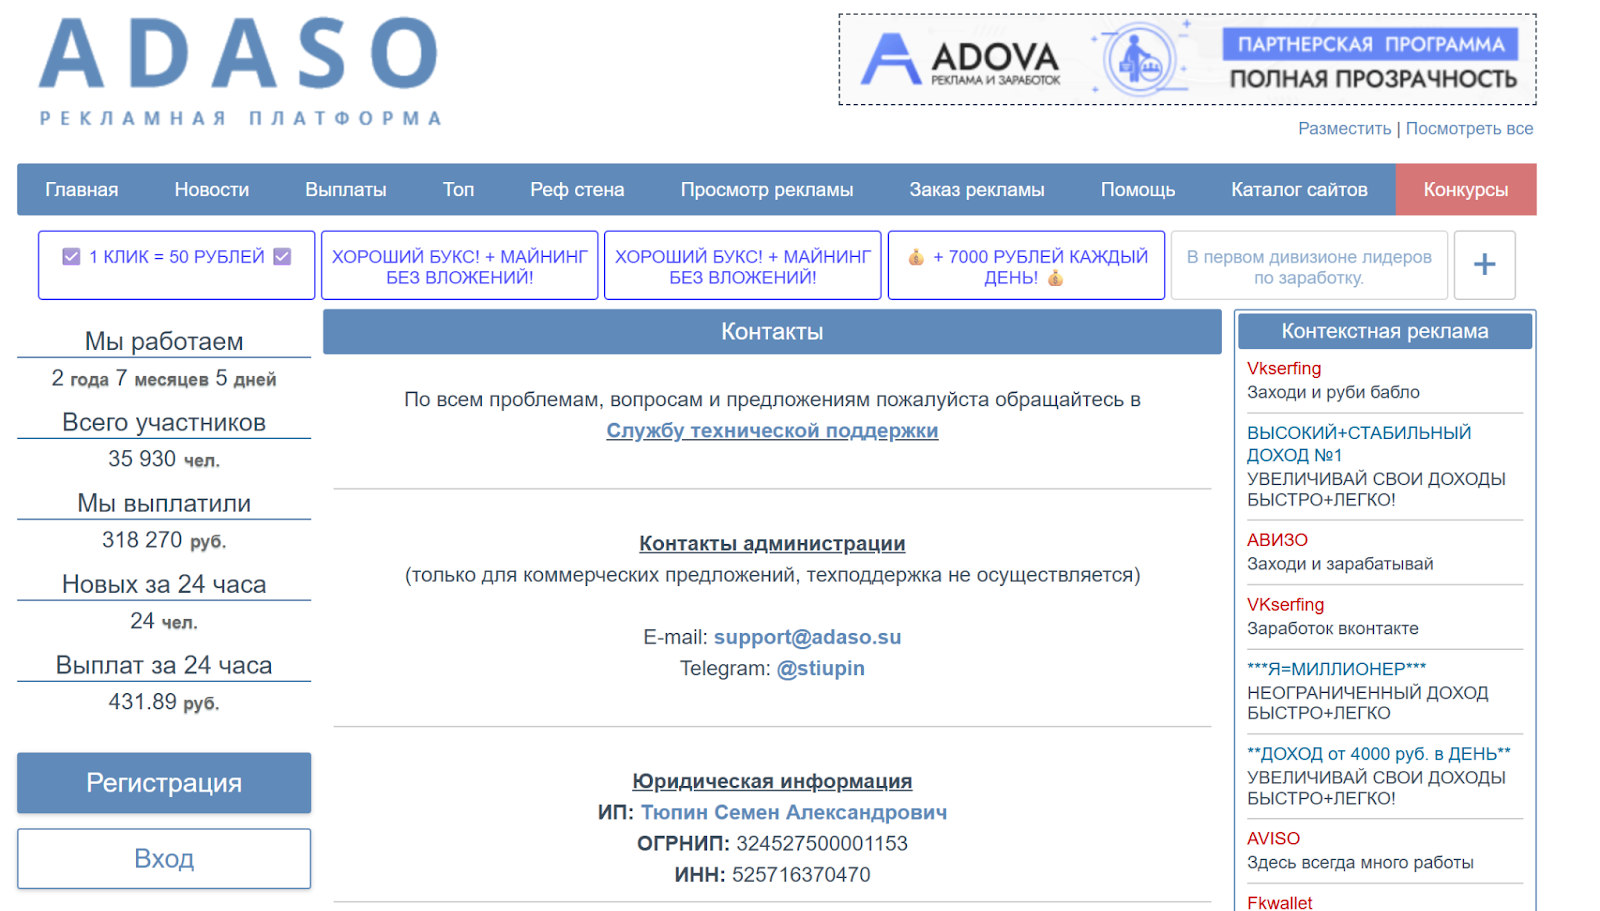Click the '318 270 руб.' payout total
Image resolution: width=1600 pixels, height=911 pixels.
point(164,540)
